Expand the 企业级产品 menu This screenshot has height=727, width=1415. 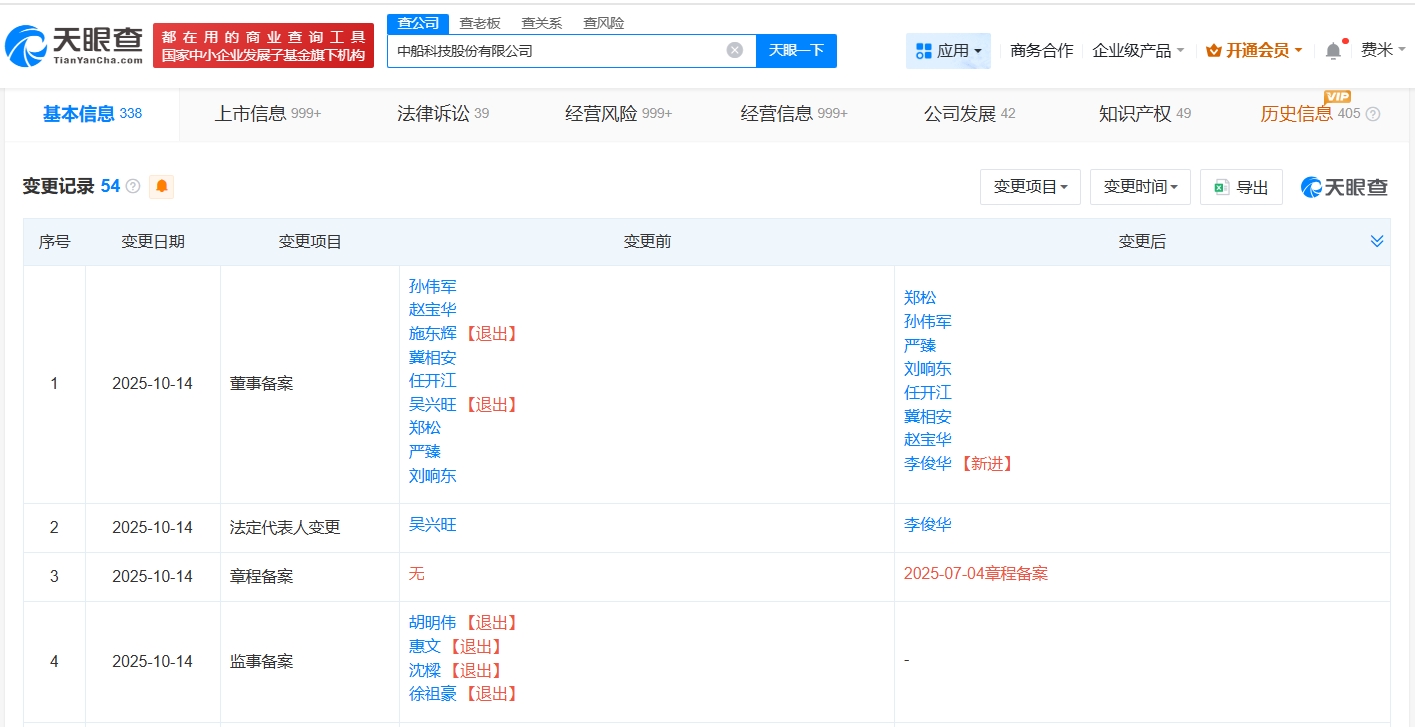1138,50
